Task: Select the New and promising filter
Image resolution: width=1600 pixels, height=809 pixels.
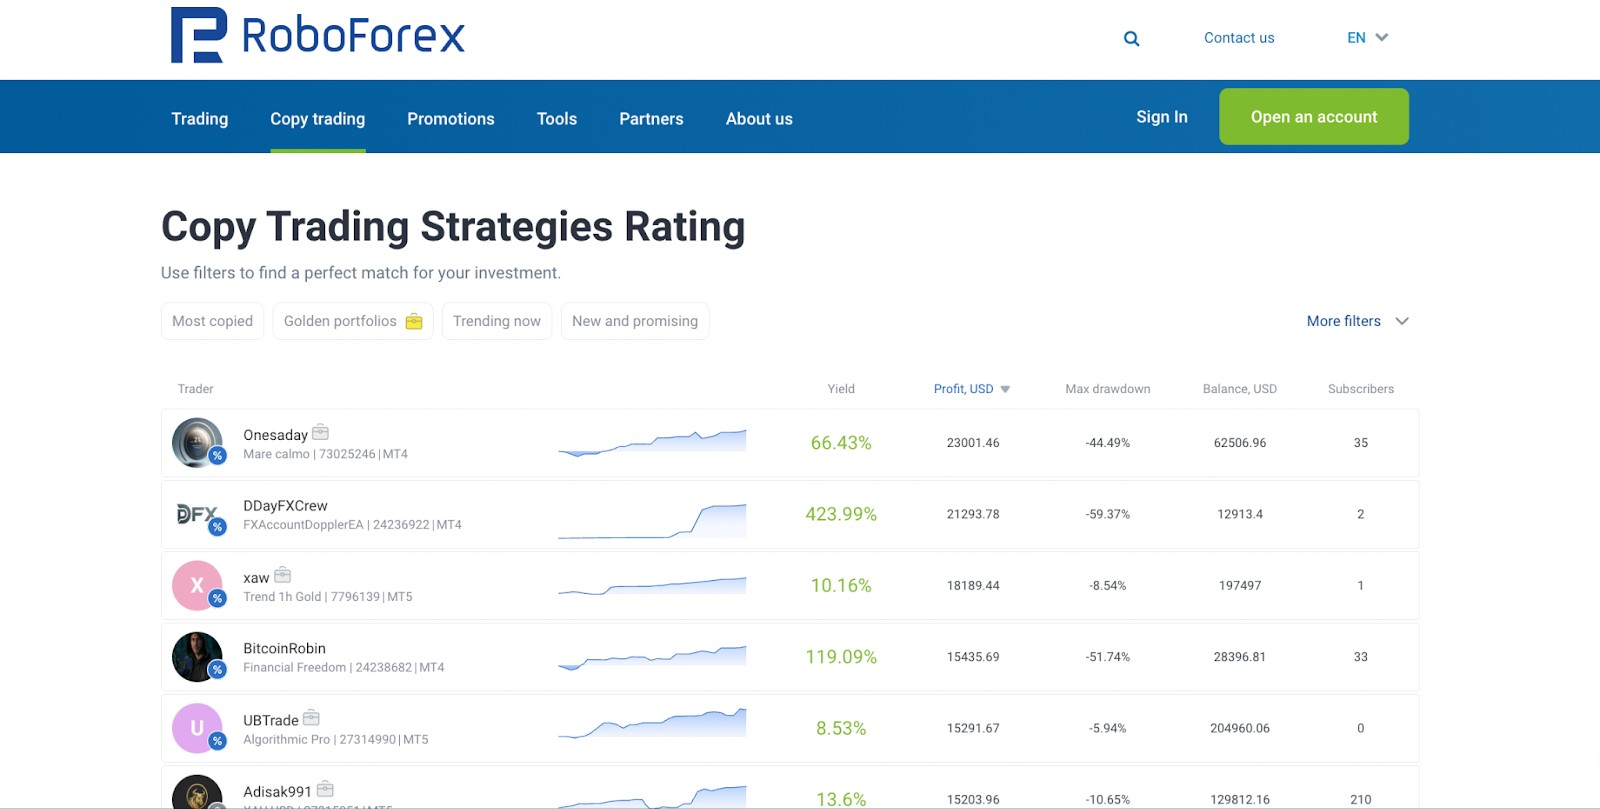Action: (x=635, y=321)
